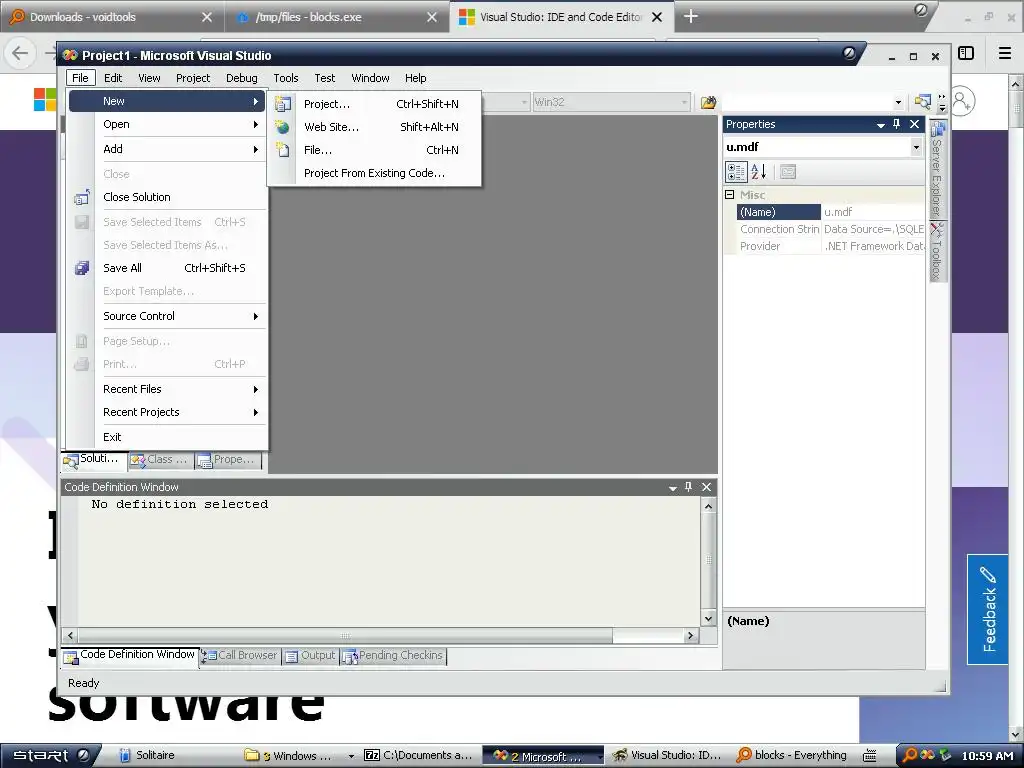Image resolution: width=1024 pixels, height=768 pixels.
Task: Choose Web Site... from New submenu
Action: (374, 127)
